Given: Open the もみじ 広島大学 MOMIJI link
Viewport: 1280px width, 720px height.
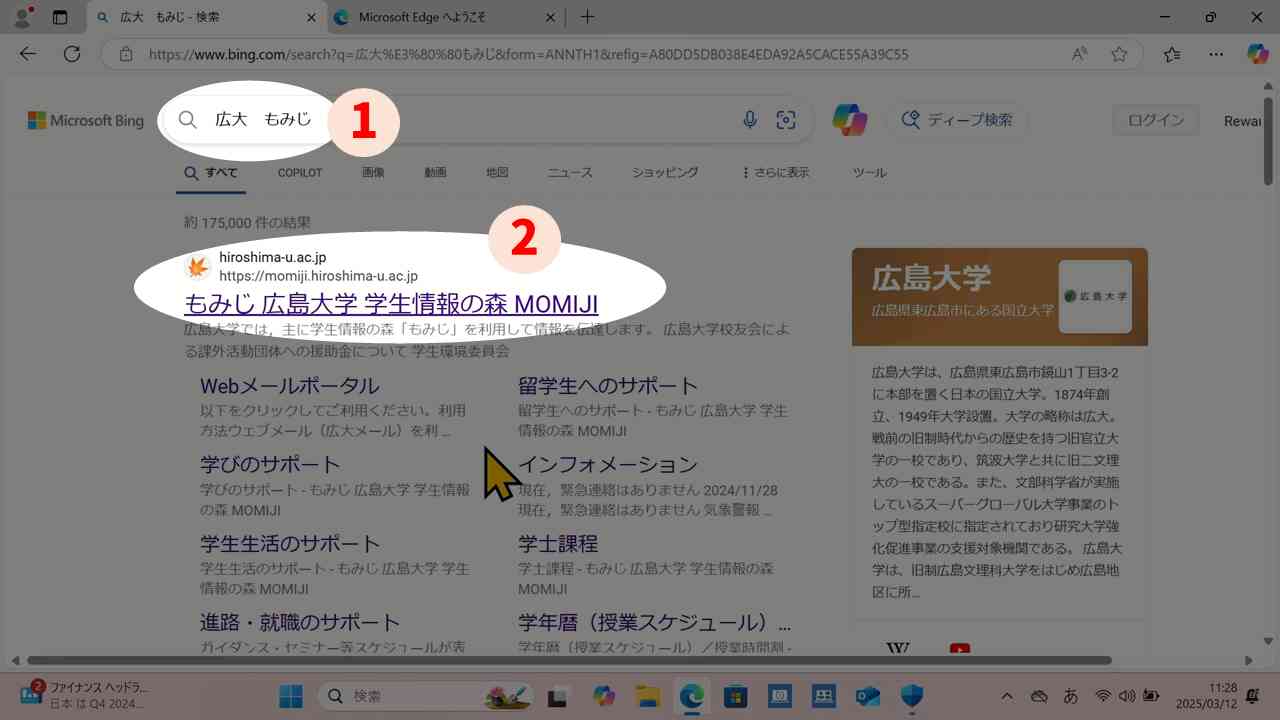Looking at the screenshot, I should click(x=391, y=303).
